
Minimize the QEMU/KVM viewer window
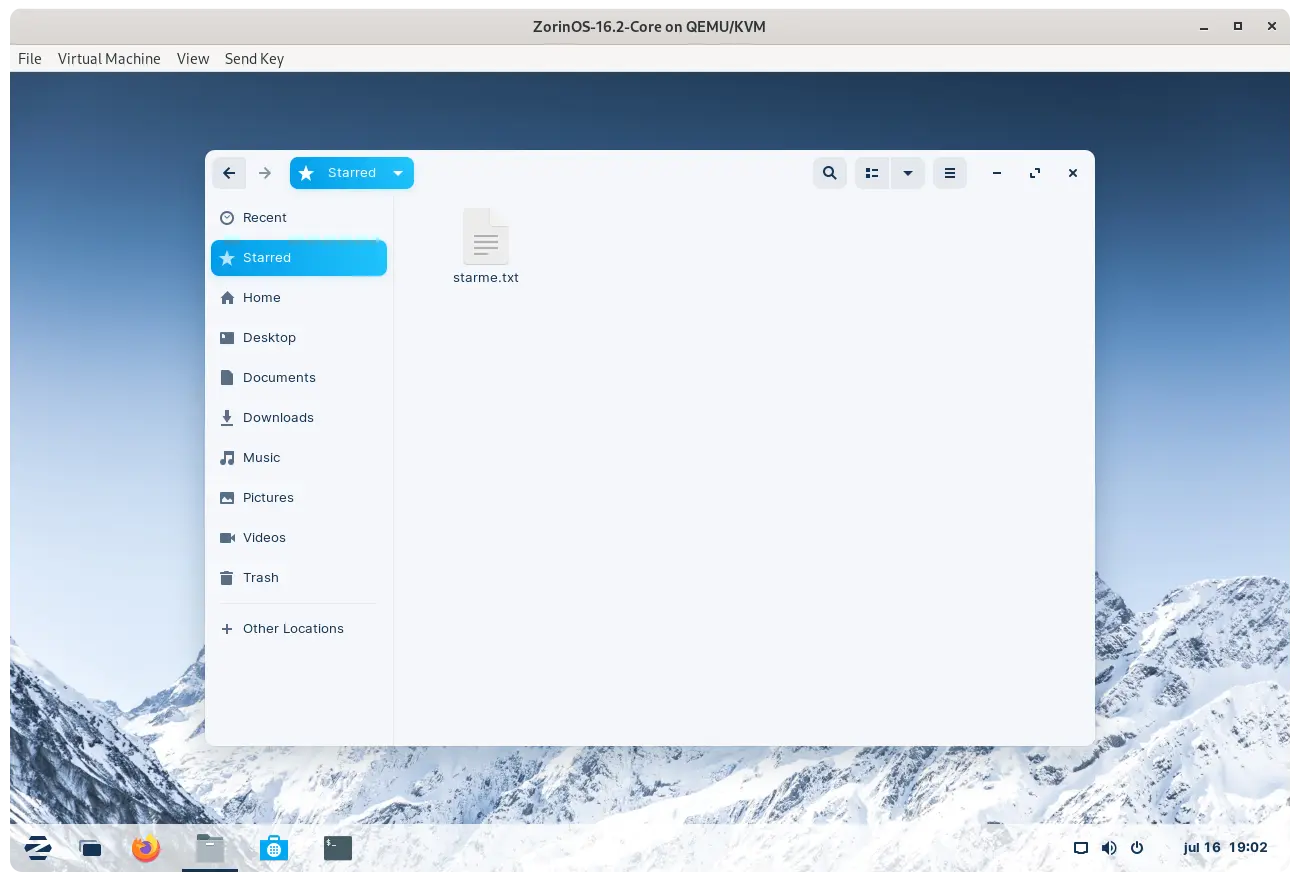1204,26
